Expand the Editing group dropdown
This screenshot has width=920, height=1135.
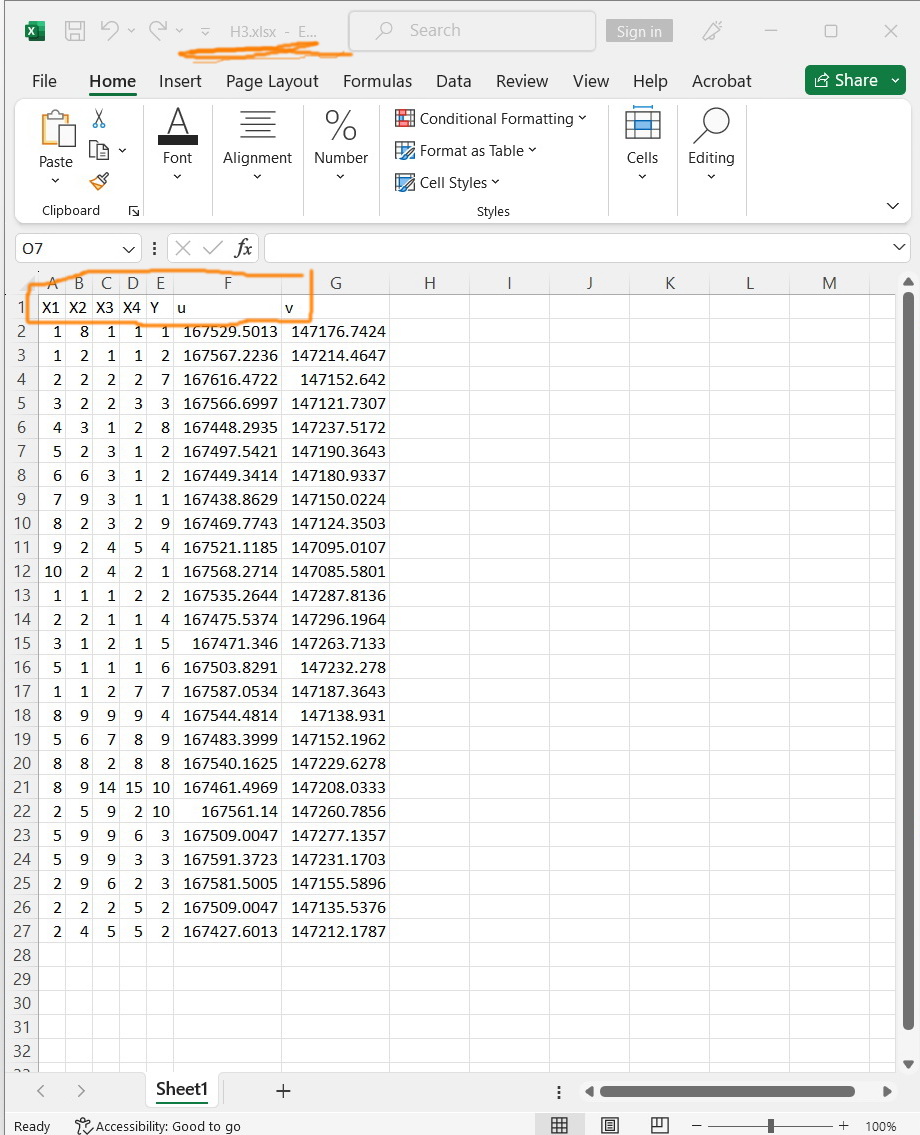coord(711,176)
